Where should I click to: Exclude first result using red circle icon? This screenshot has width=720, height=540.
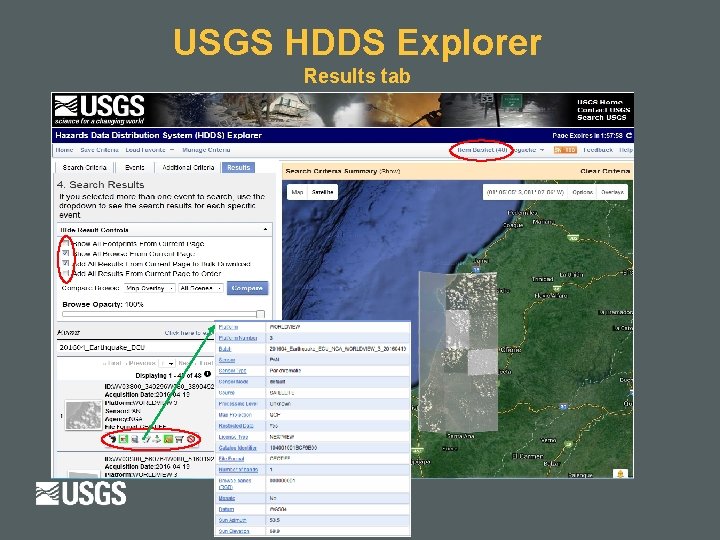click(x=191, y=439)
